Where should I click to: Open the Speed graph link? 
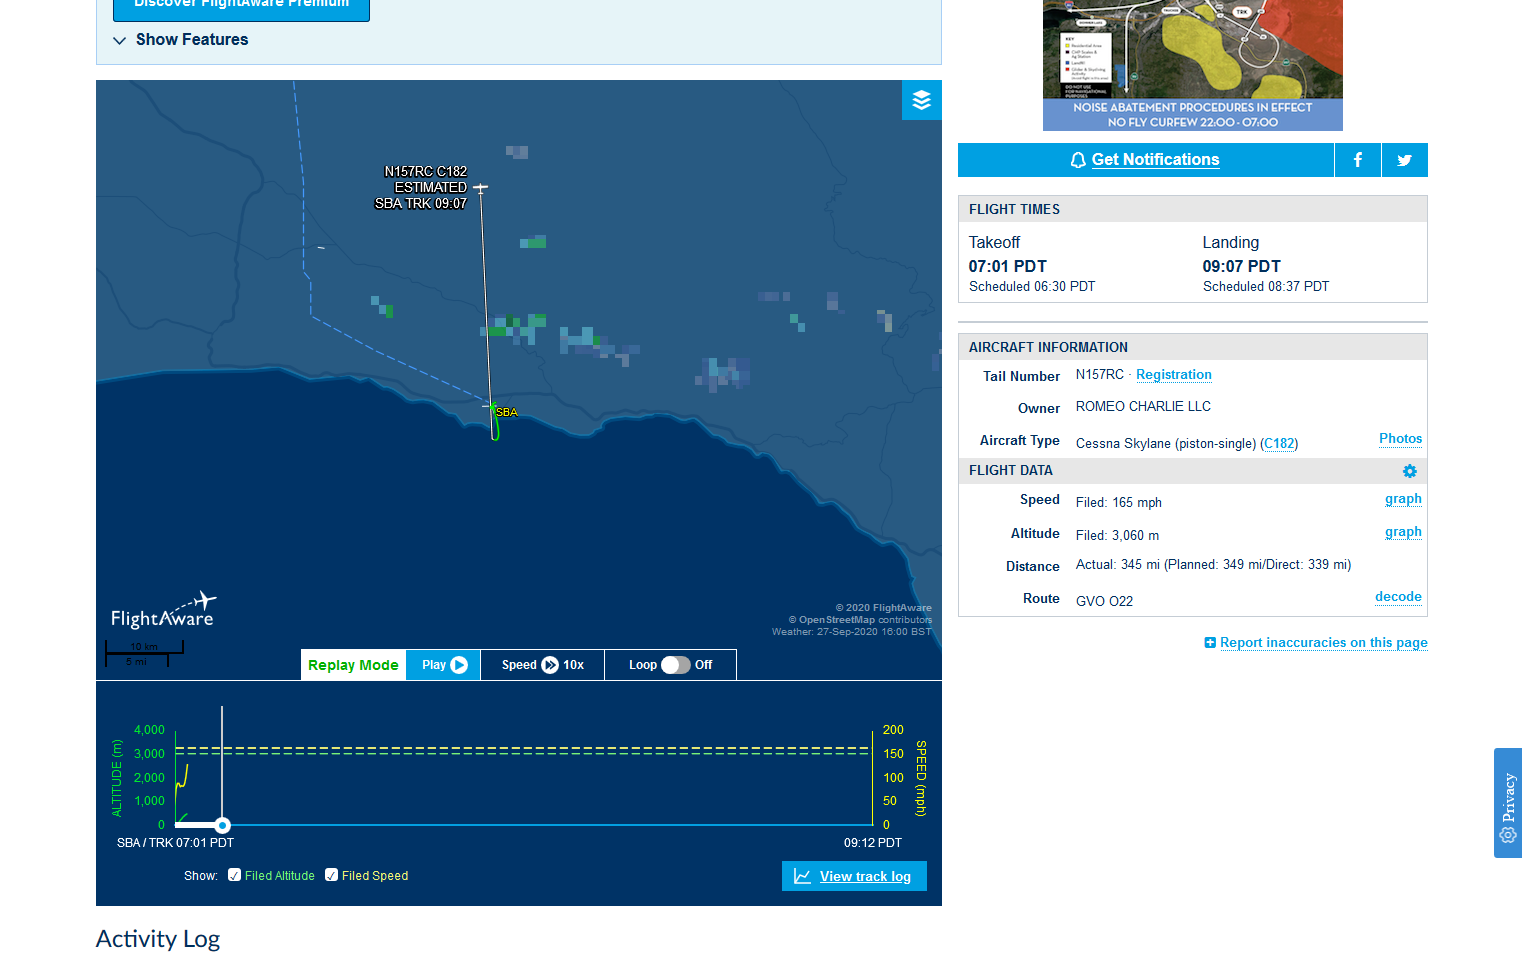tap(1403, 499)
